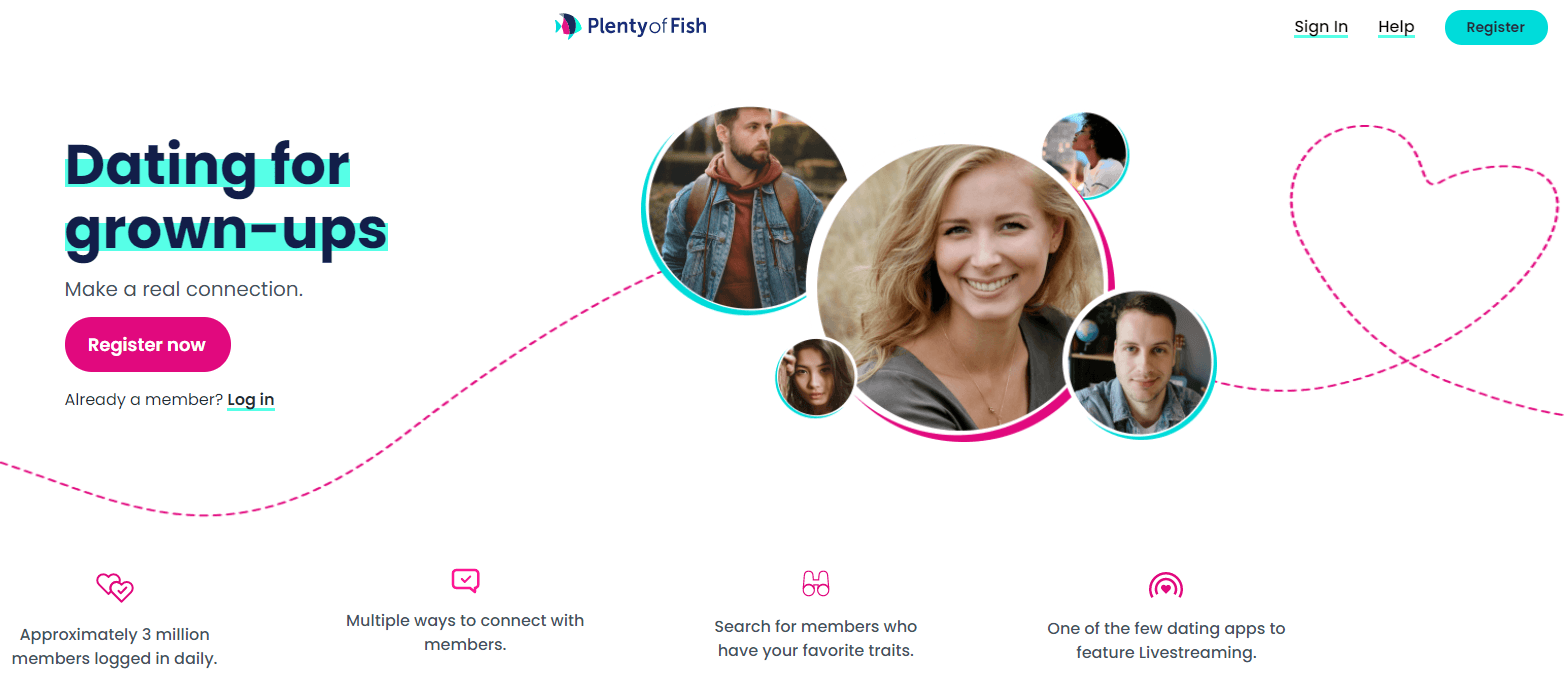1565x698 pixels.
Task: Click the Livestreaming feature description text
Action: [x=1166, y=641]
